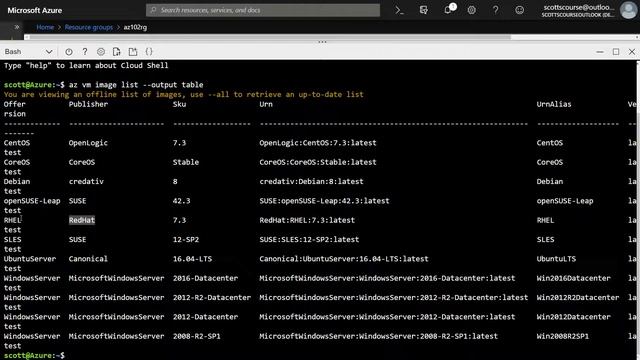640x360 pixels.
Task: Select the 12-SP2 Sku value
Action: coord(186,240)
